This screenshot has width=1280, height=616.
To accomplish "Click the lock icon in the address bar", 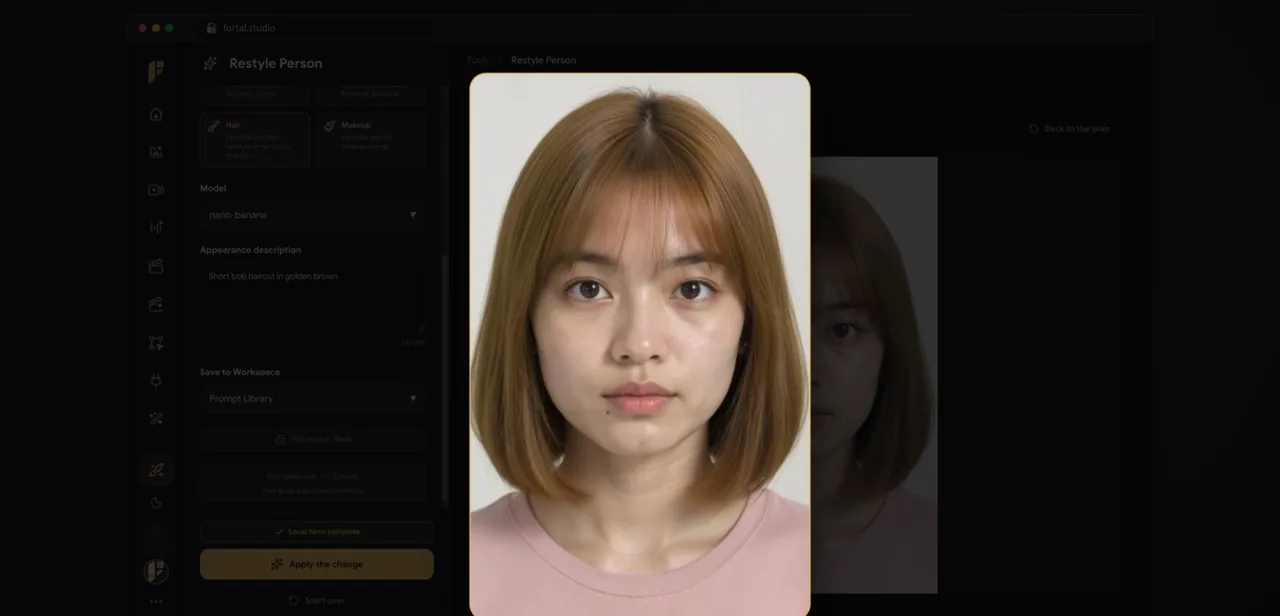I will tap(211, 28).
